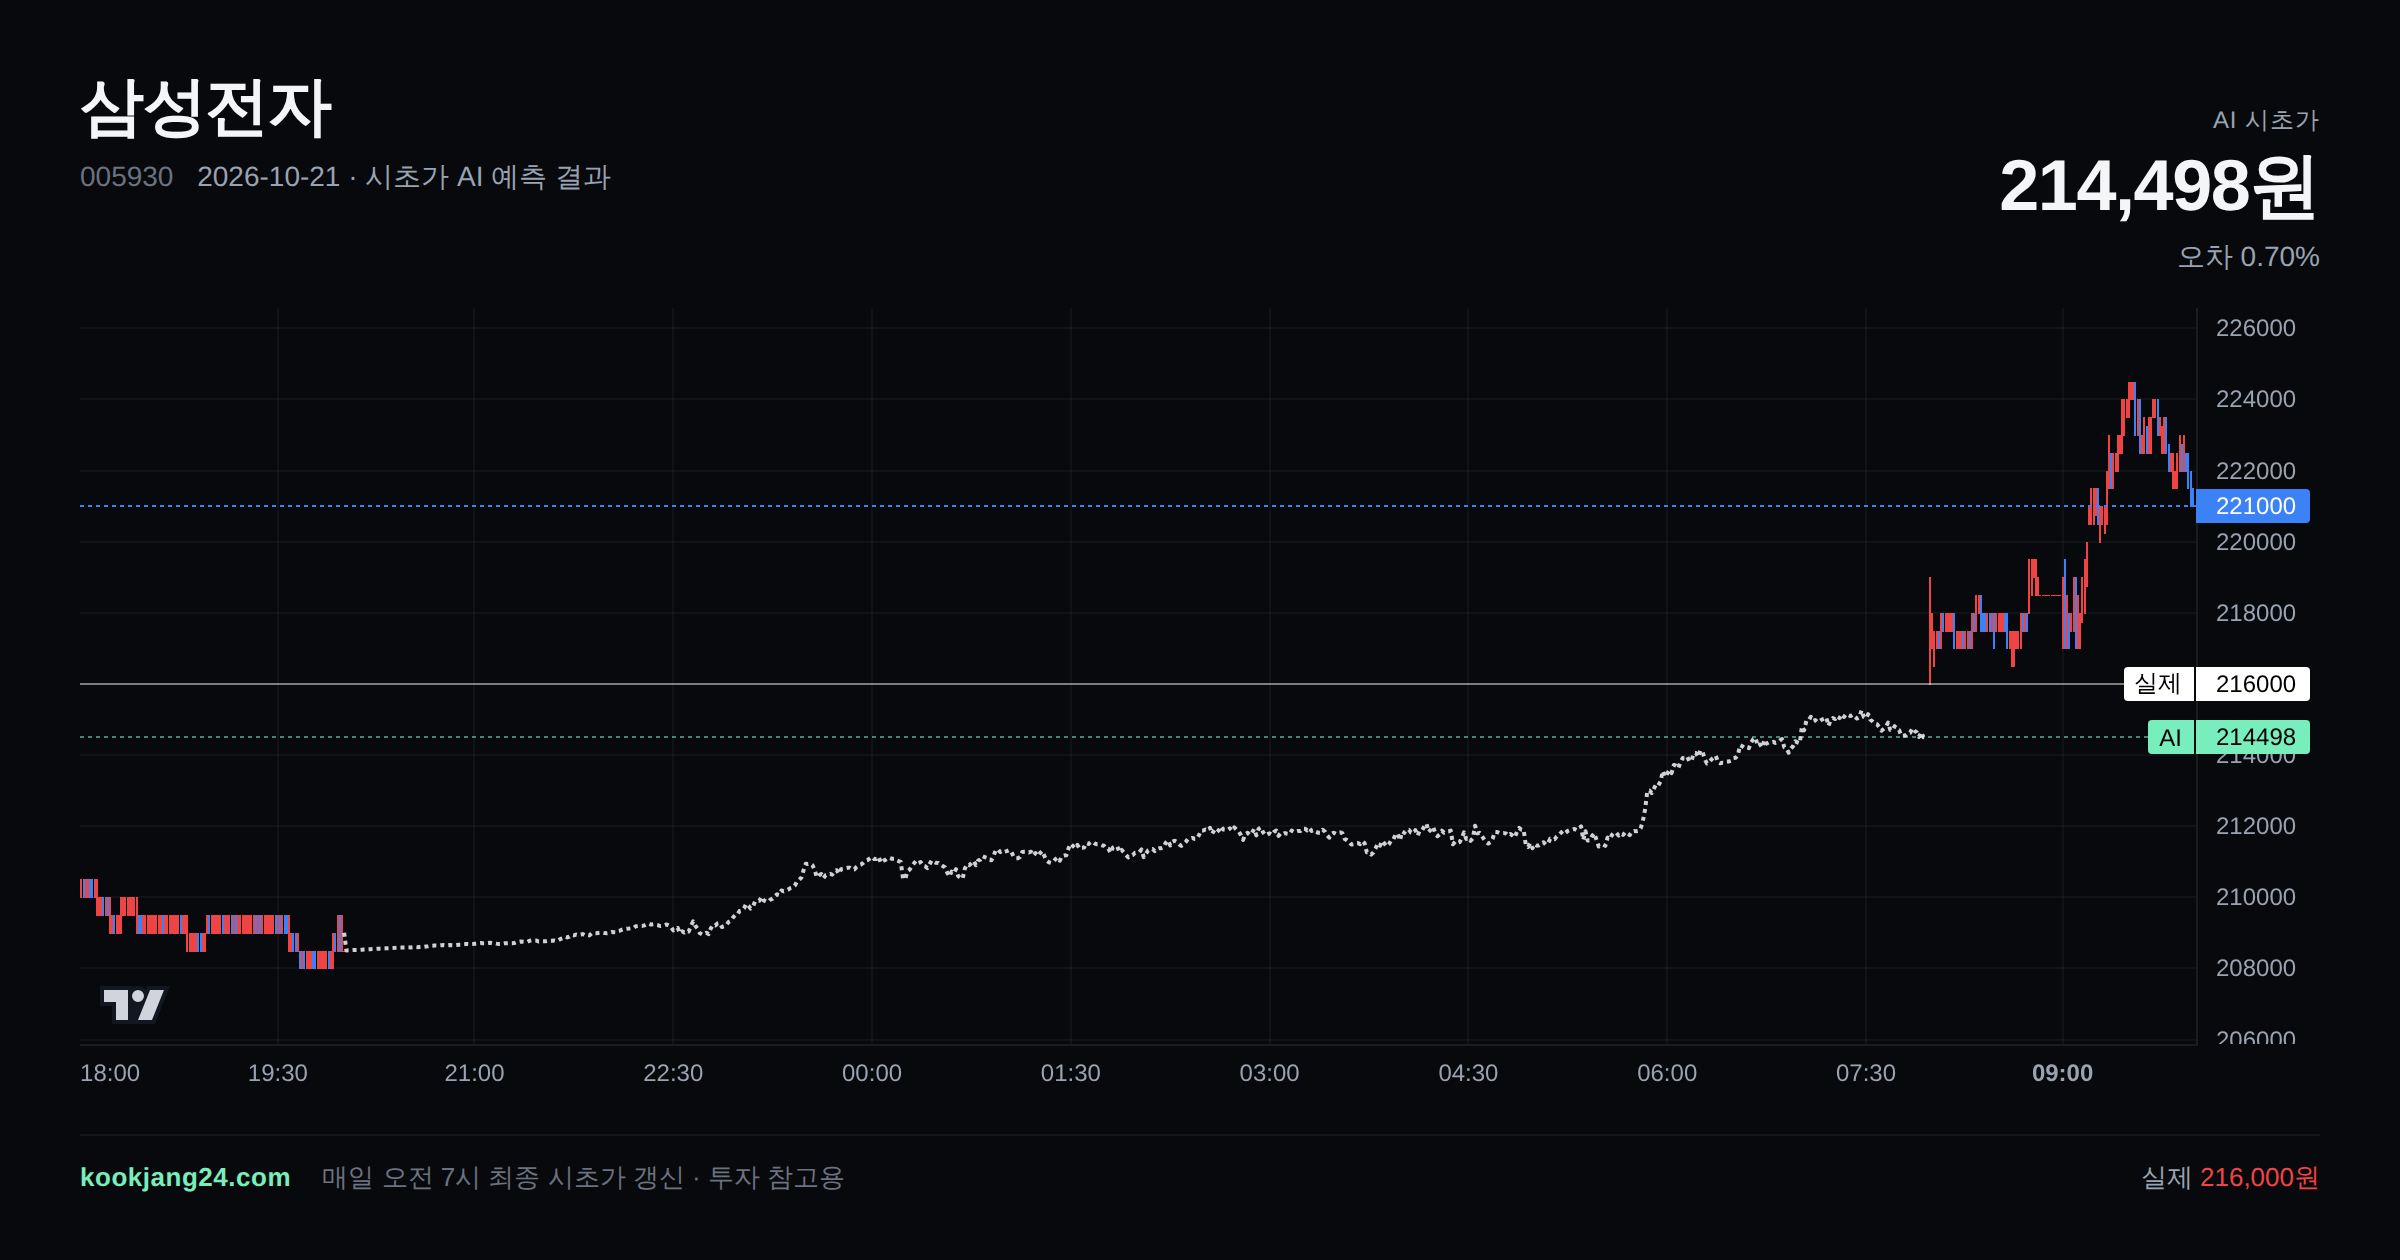
Task: Click the stock code 005930
Action: click(x=126, y=177)
